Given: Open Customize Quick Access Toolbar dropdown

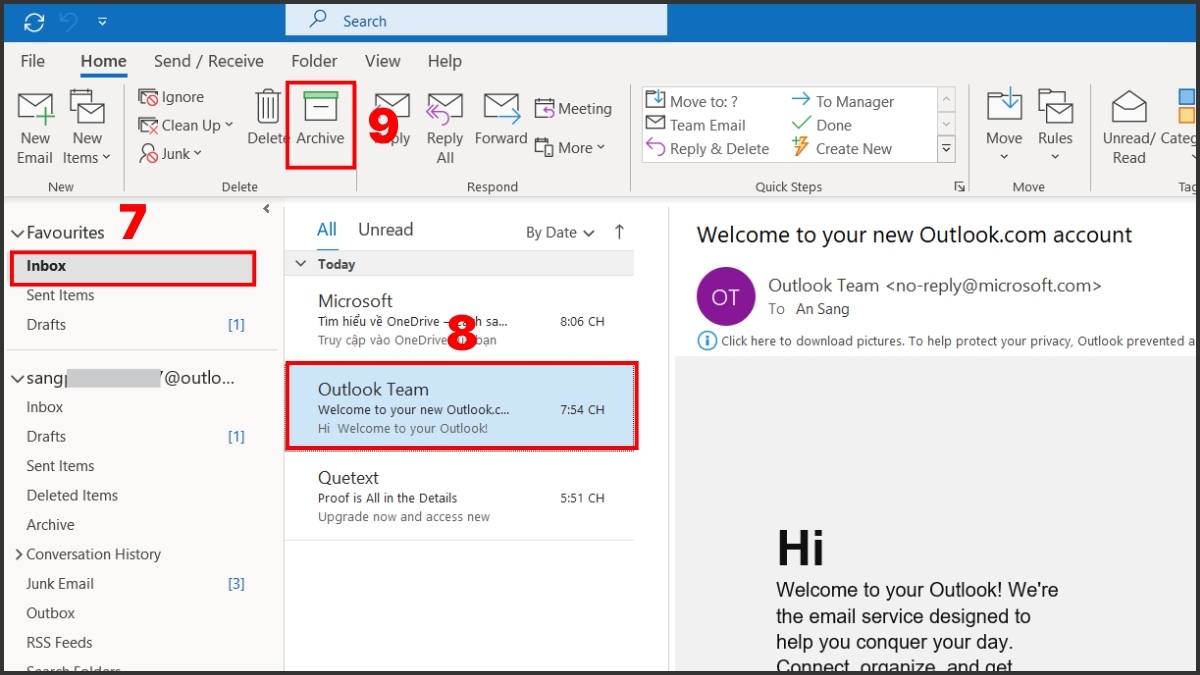Looking at the screenshot, I should pyautogui.click(x=102, y=20).
